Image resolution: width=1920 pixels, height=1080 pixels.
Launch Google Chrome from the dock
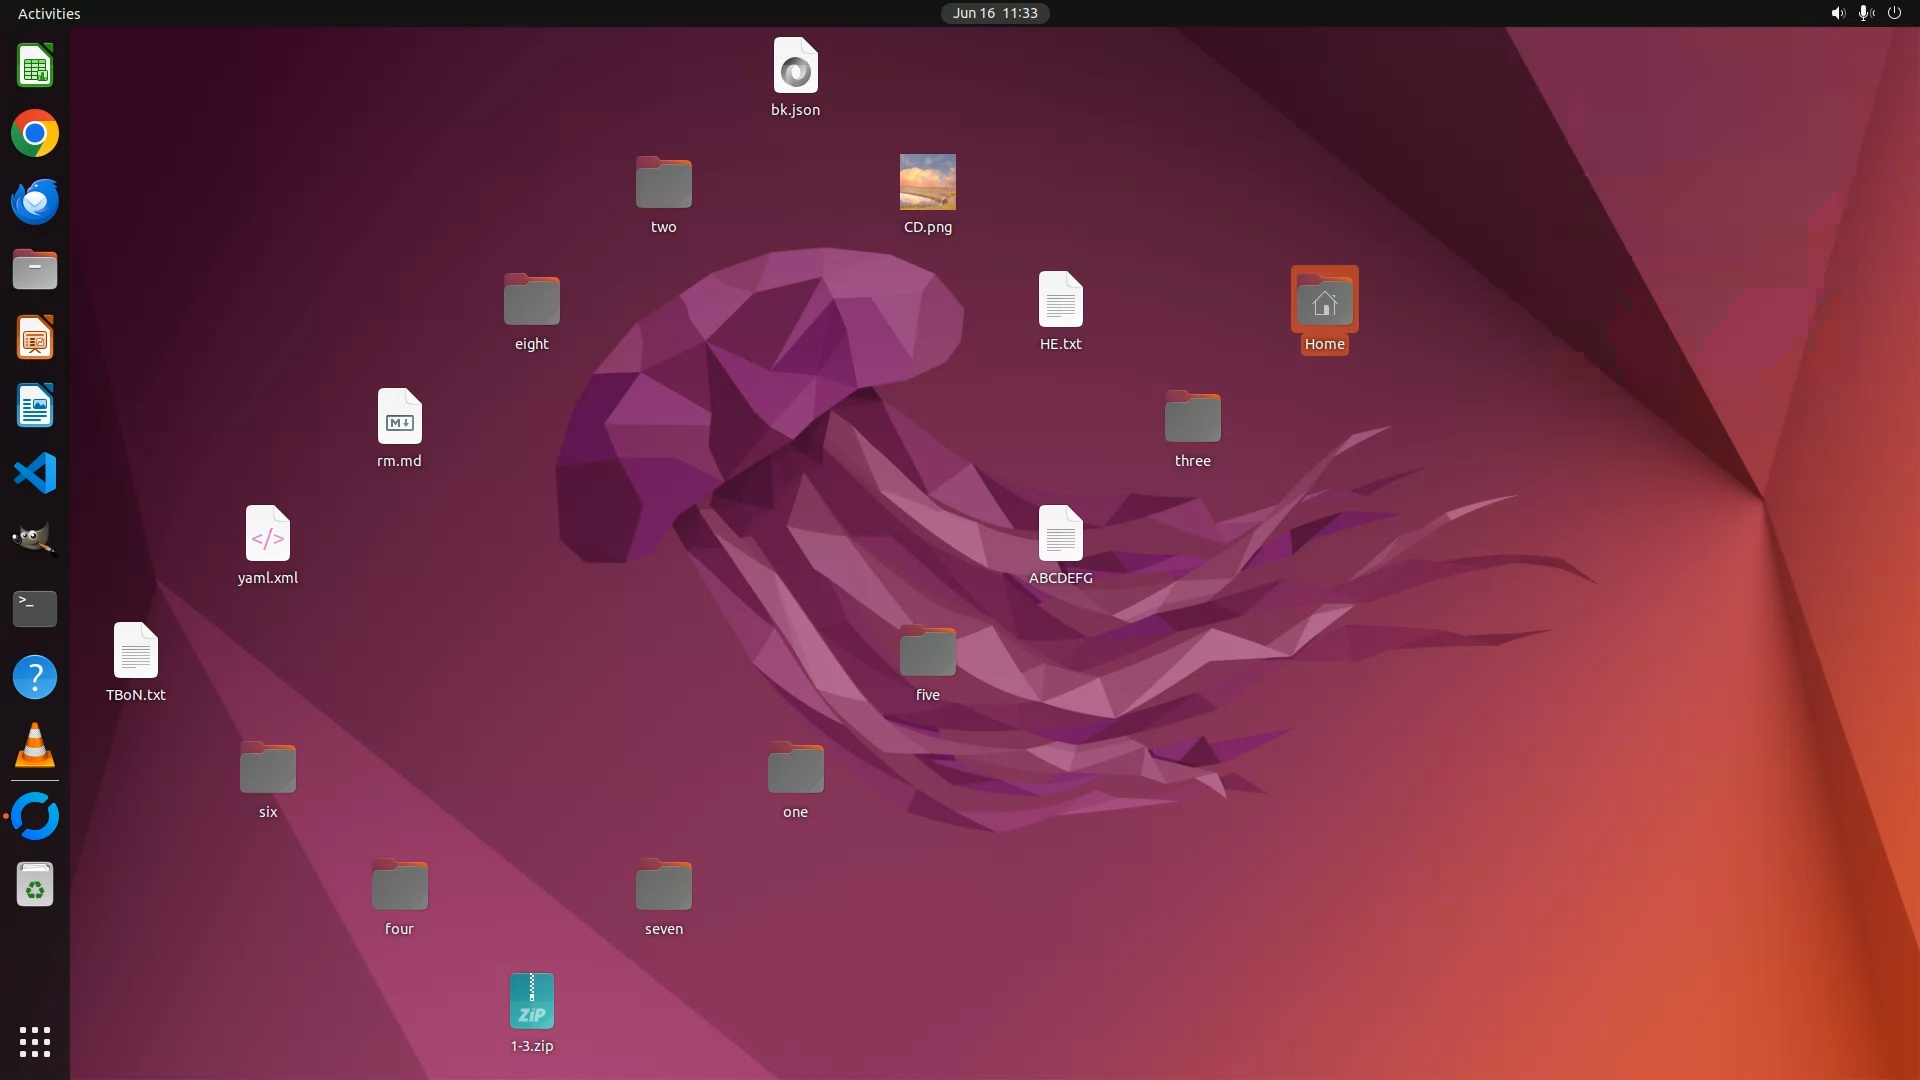35,134
